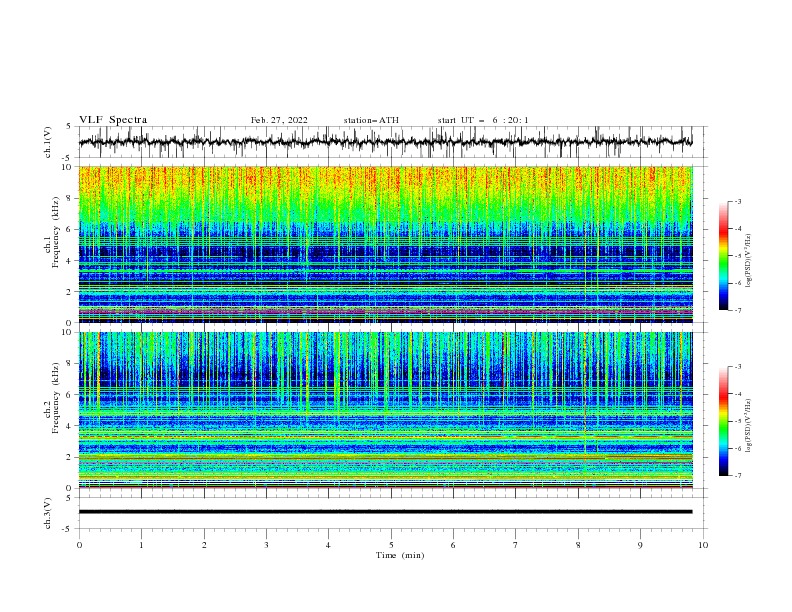Click the "station=ATH" label
792x612 pixels.
coord(371,120)
